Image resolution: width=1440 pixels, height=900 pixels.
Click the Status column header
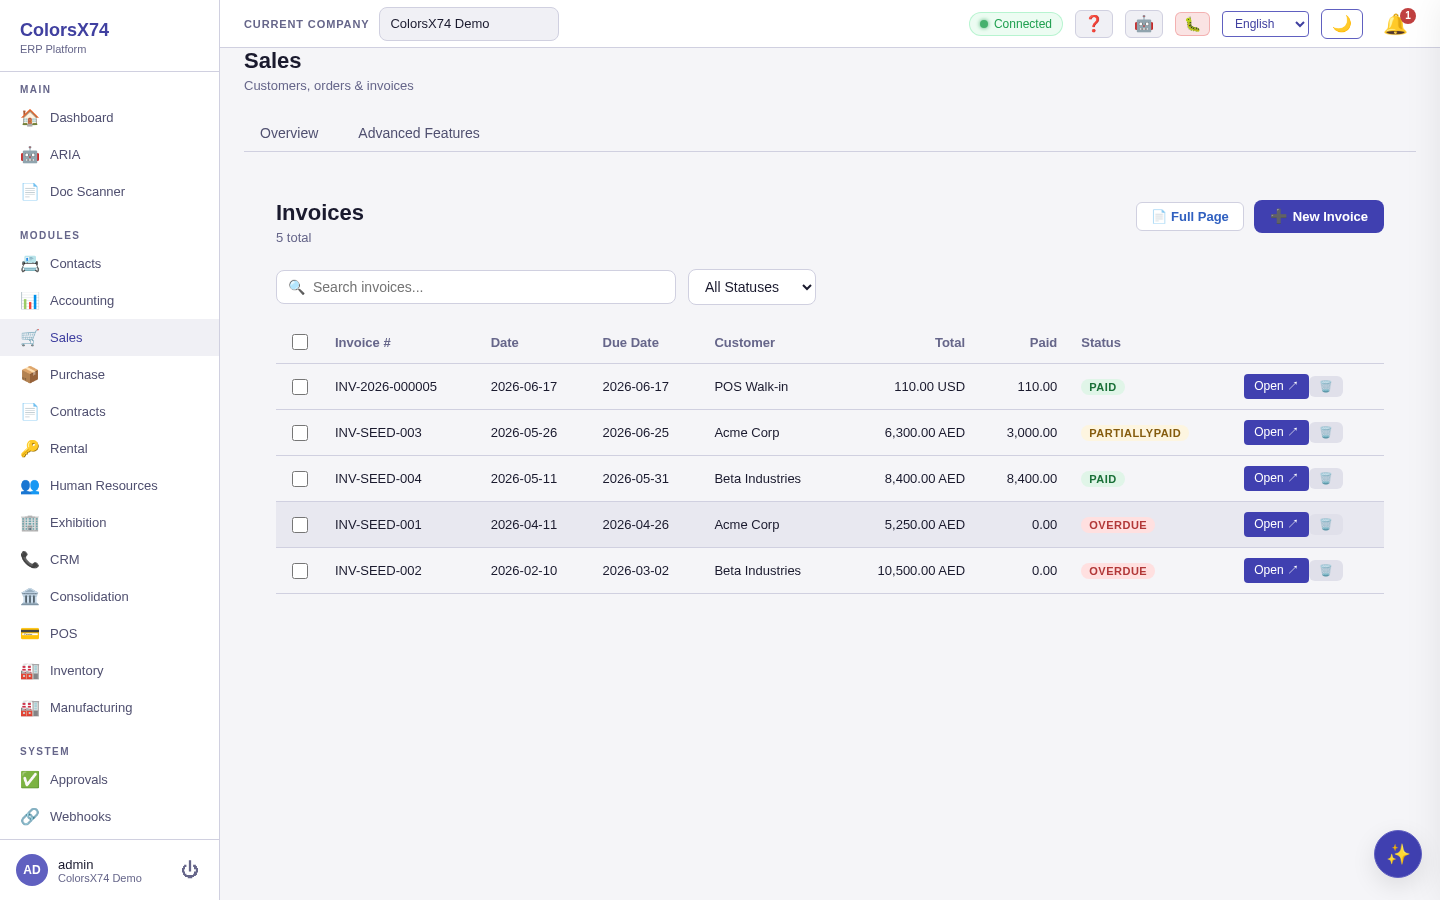coord(1101,342)
